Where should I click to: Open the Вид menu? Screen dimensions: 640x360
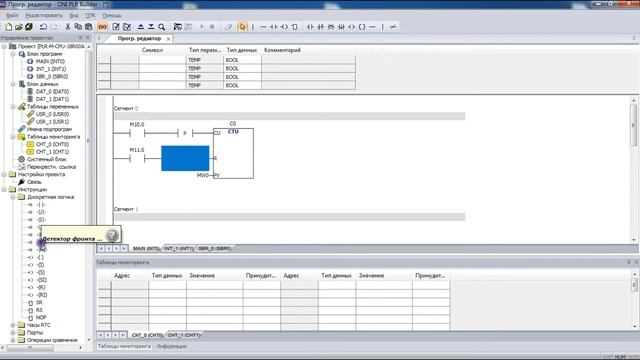pyautogui.click(x=74, y=16)
